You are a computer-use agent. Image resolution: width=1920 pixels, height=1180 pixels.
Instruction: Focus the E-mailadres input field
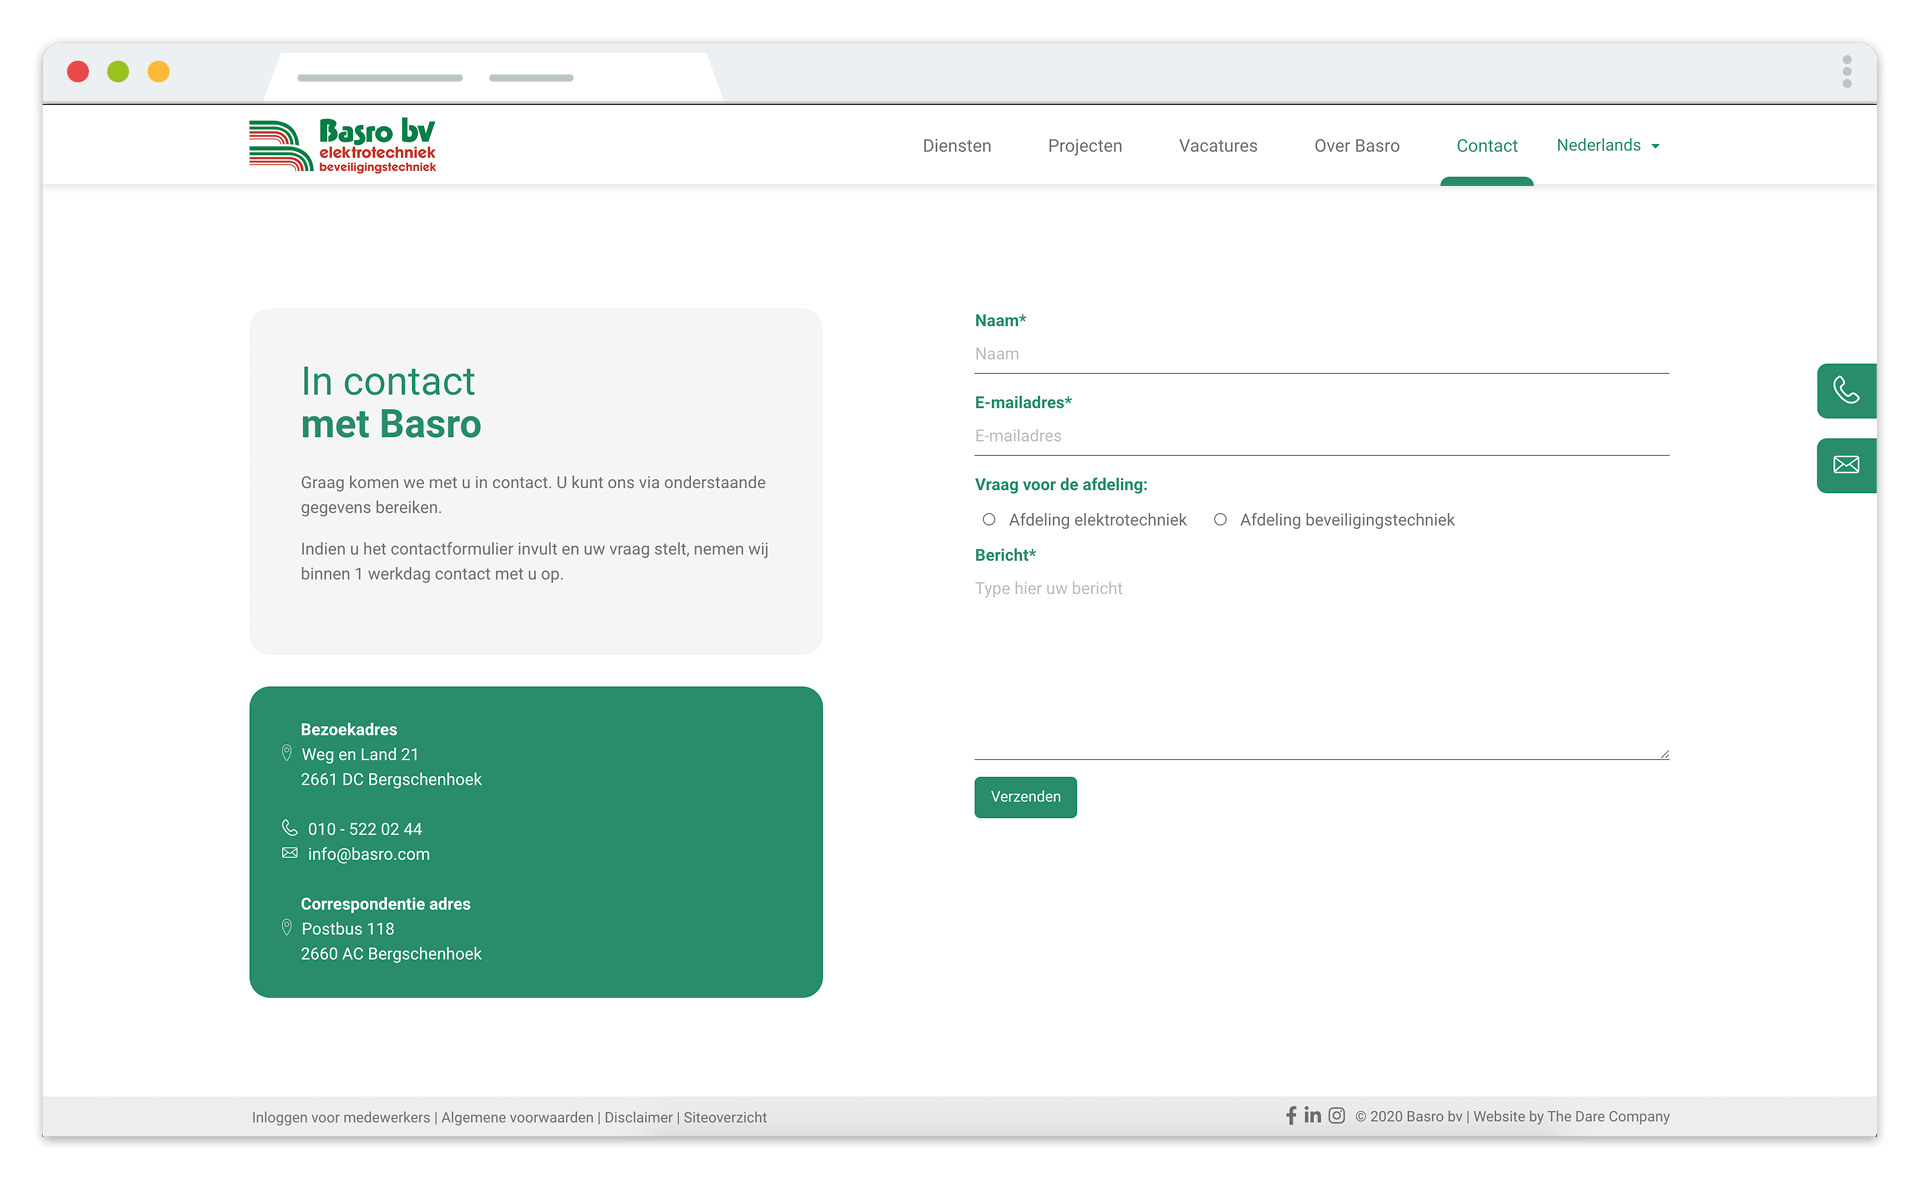pyautogui.click(x=1322, y=436)
